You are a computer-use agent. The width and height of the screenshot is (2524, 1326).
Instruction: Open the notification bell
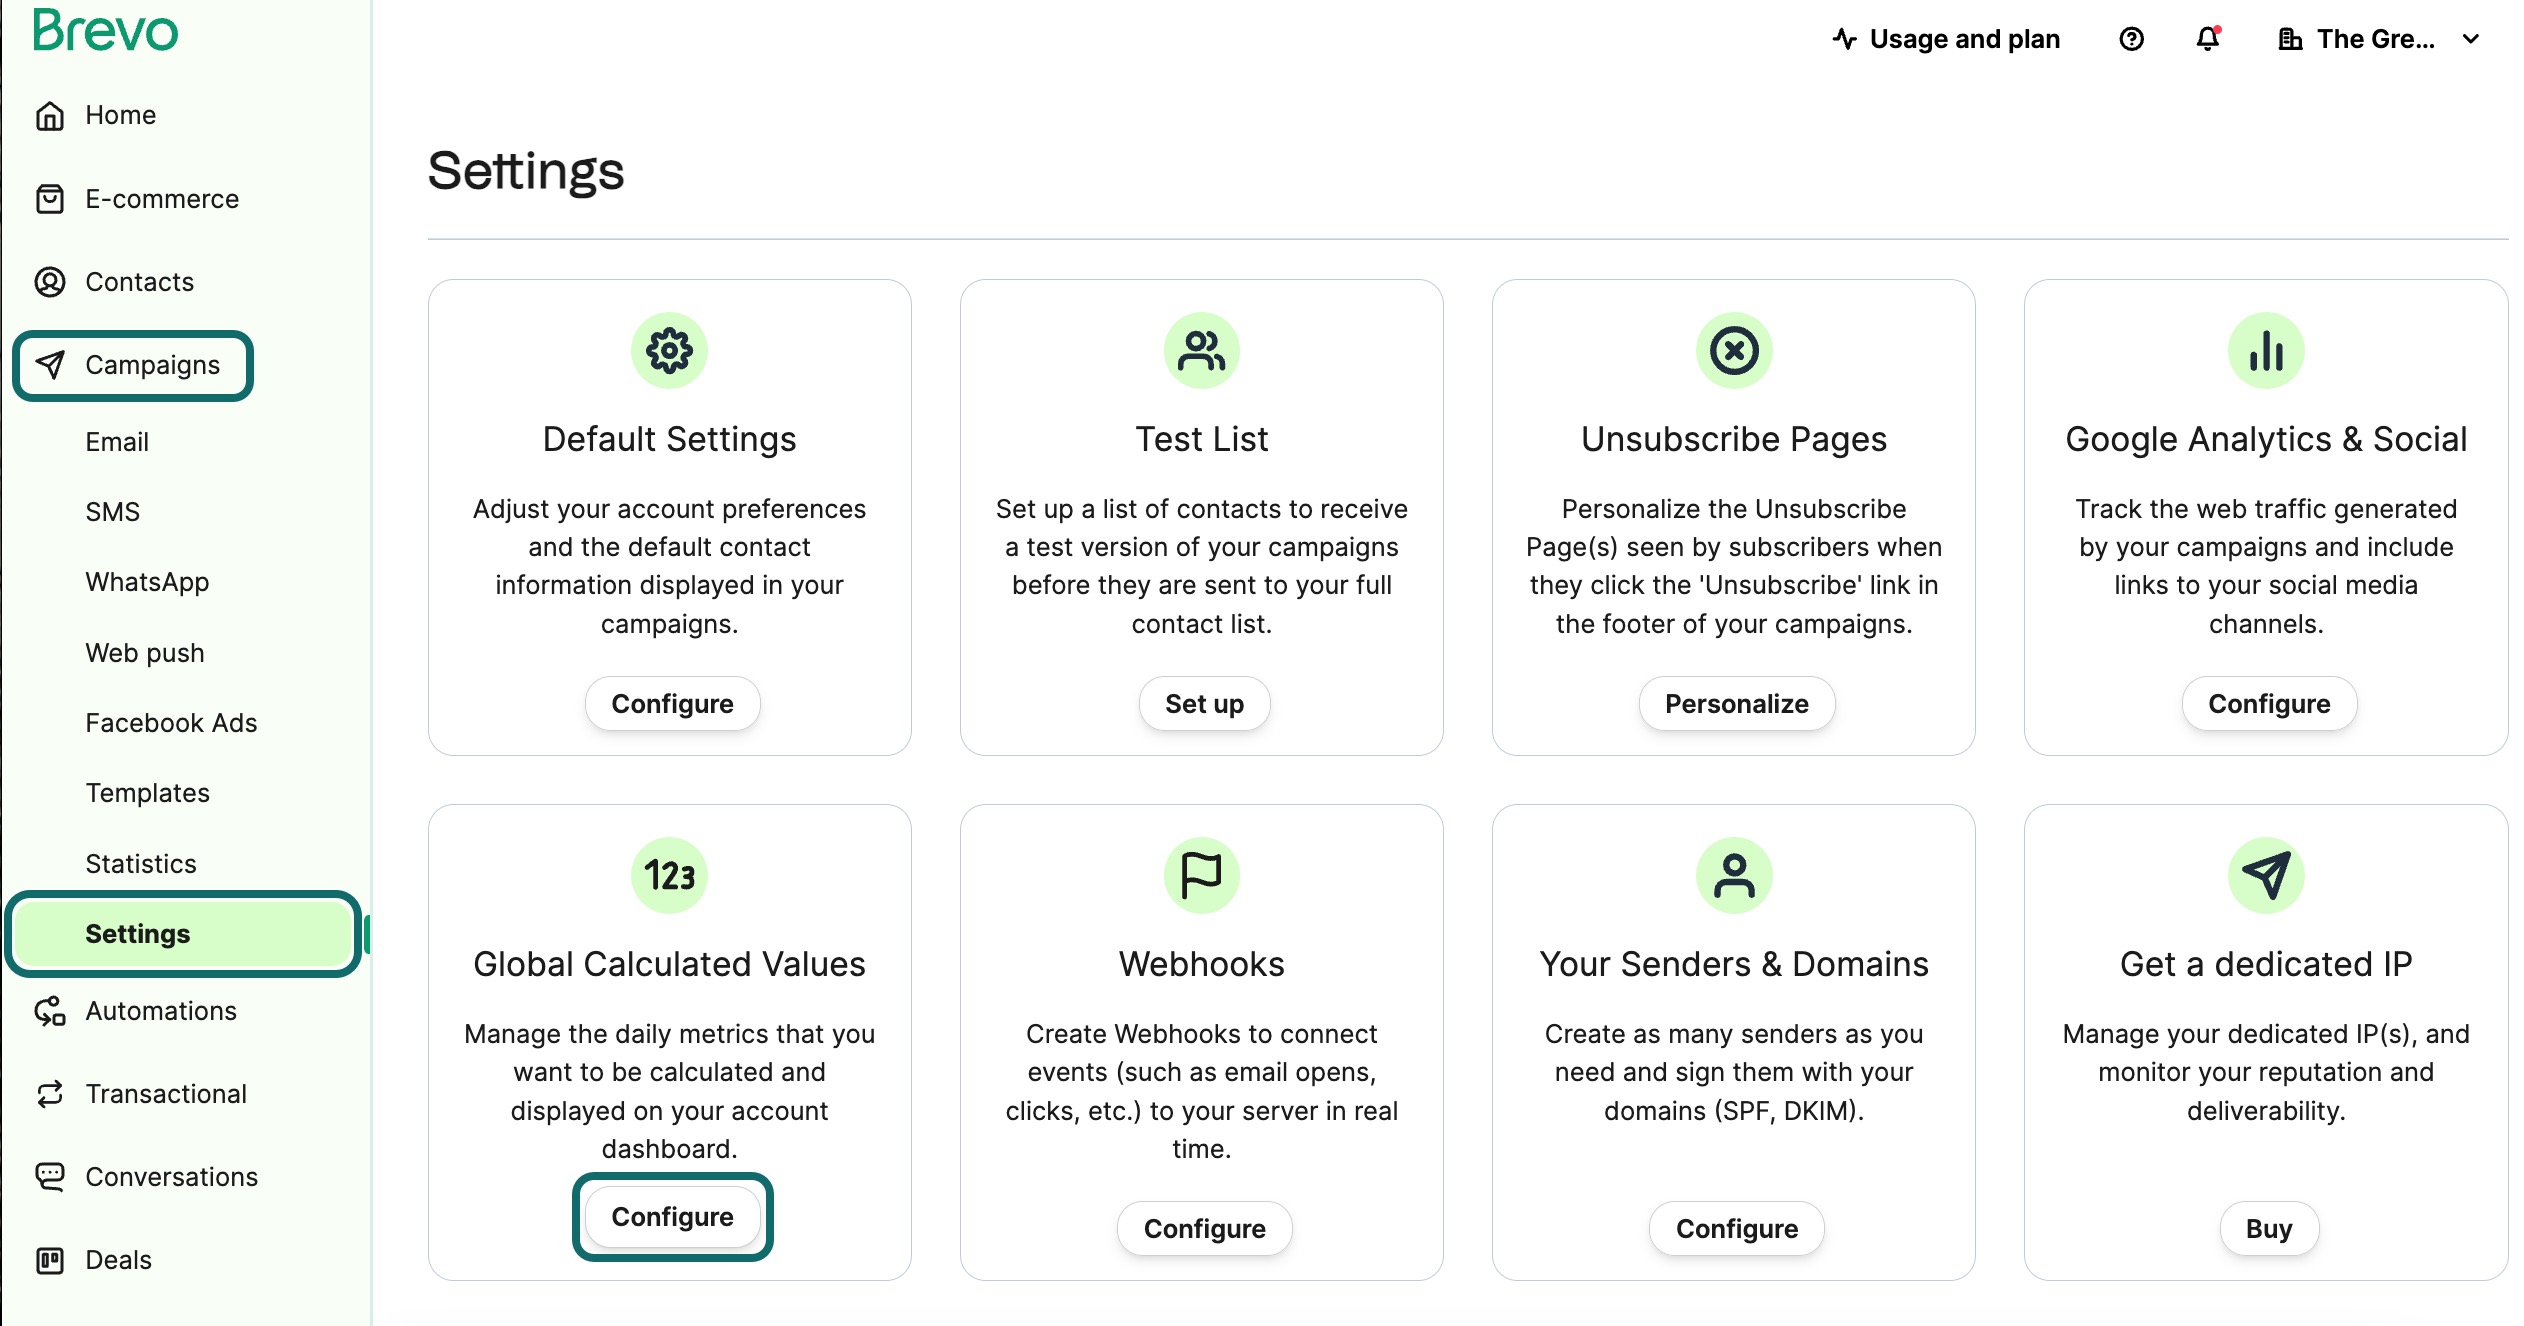pos(2205,39)
